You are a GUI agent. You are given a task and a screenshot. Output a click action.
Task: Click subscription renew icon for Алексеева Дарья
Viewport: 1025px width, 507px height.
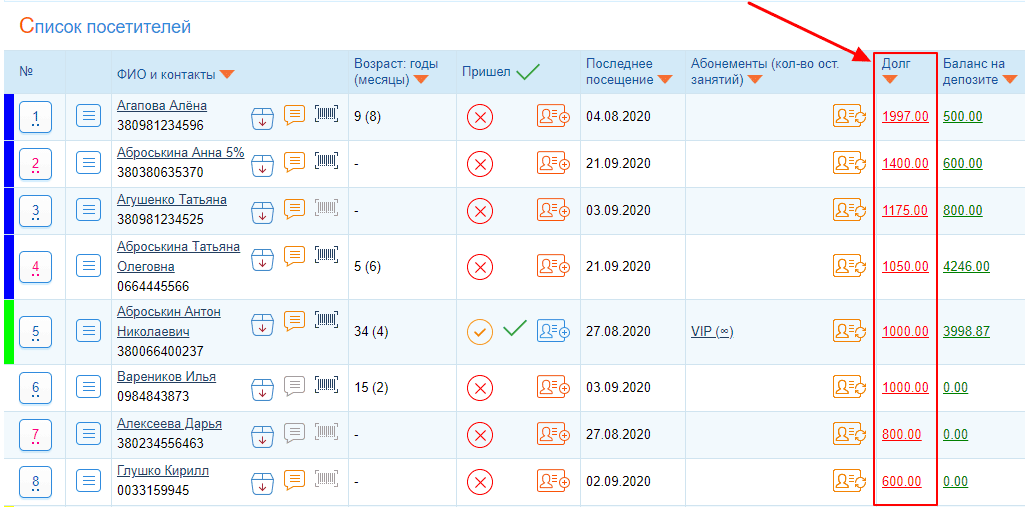coord(849,434)
